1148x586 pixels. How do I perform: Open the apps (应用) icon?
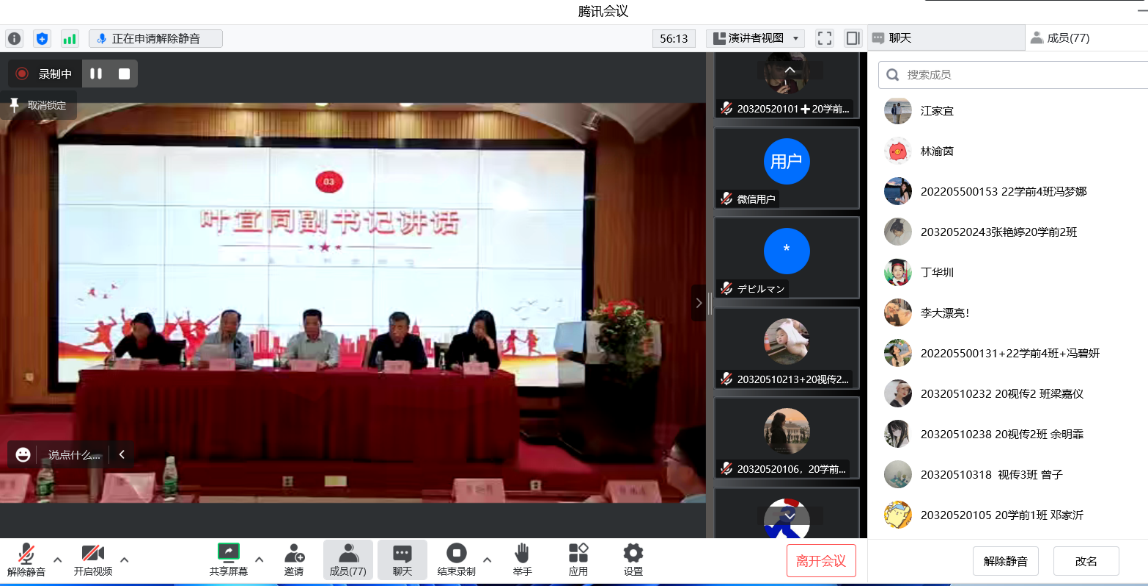578,559
